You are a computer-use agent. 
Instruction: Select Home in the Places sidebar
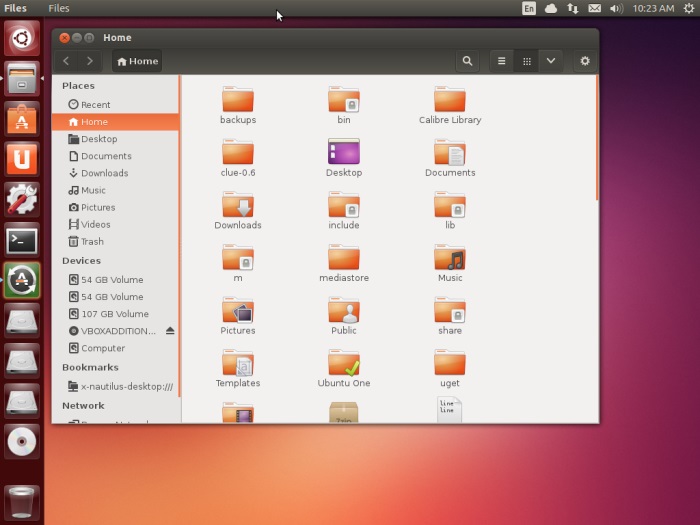[116, 121]
